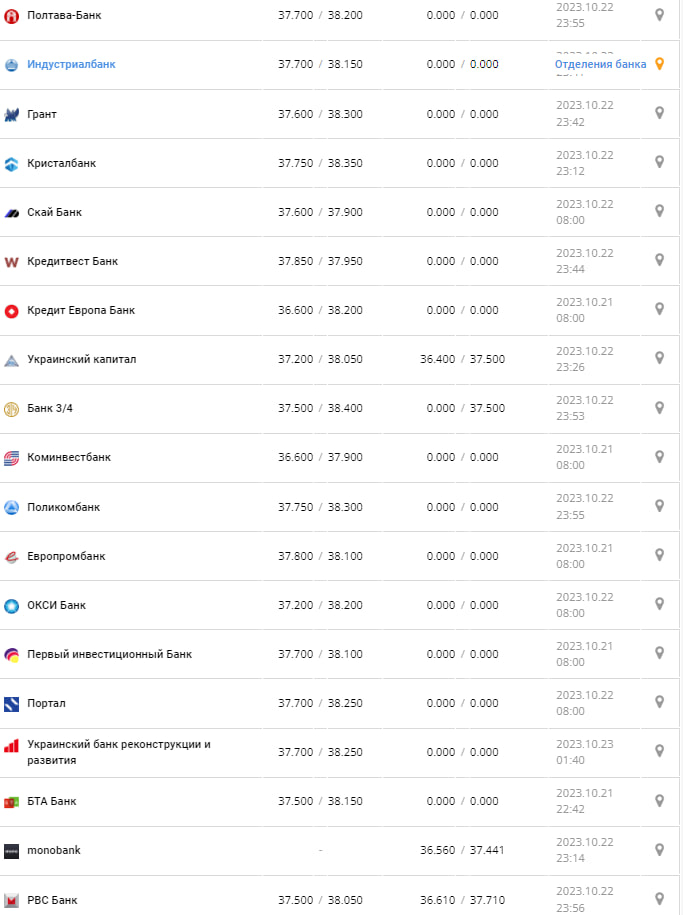Click the map pin for Кристалбанк row
This screenshot has width=683, height=915.
click(659, 162)
